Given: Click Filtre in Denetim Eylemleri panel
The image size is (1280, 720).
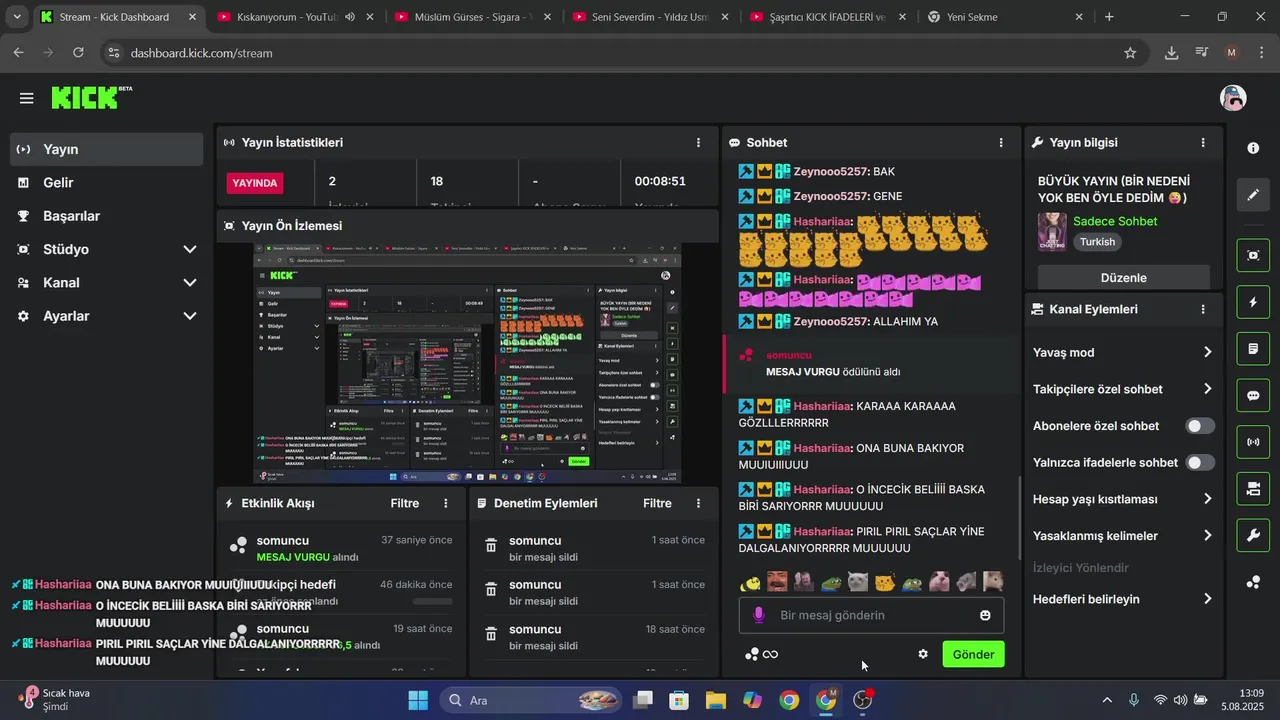Looking at the screenshot, I should [657, 503].
